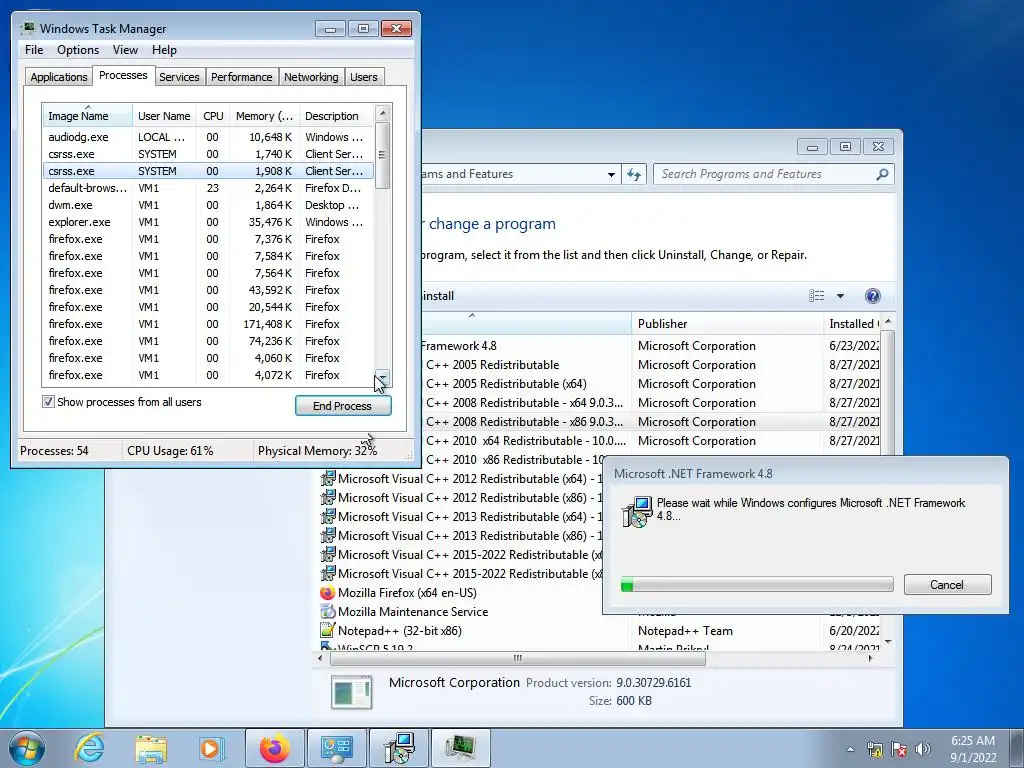
Task: Select the dwm.exe process row
Action: (x=208, y=205)
